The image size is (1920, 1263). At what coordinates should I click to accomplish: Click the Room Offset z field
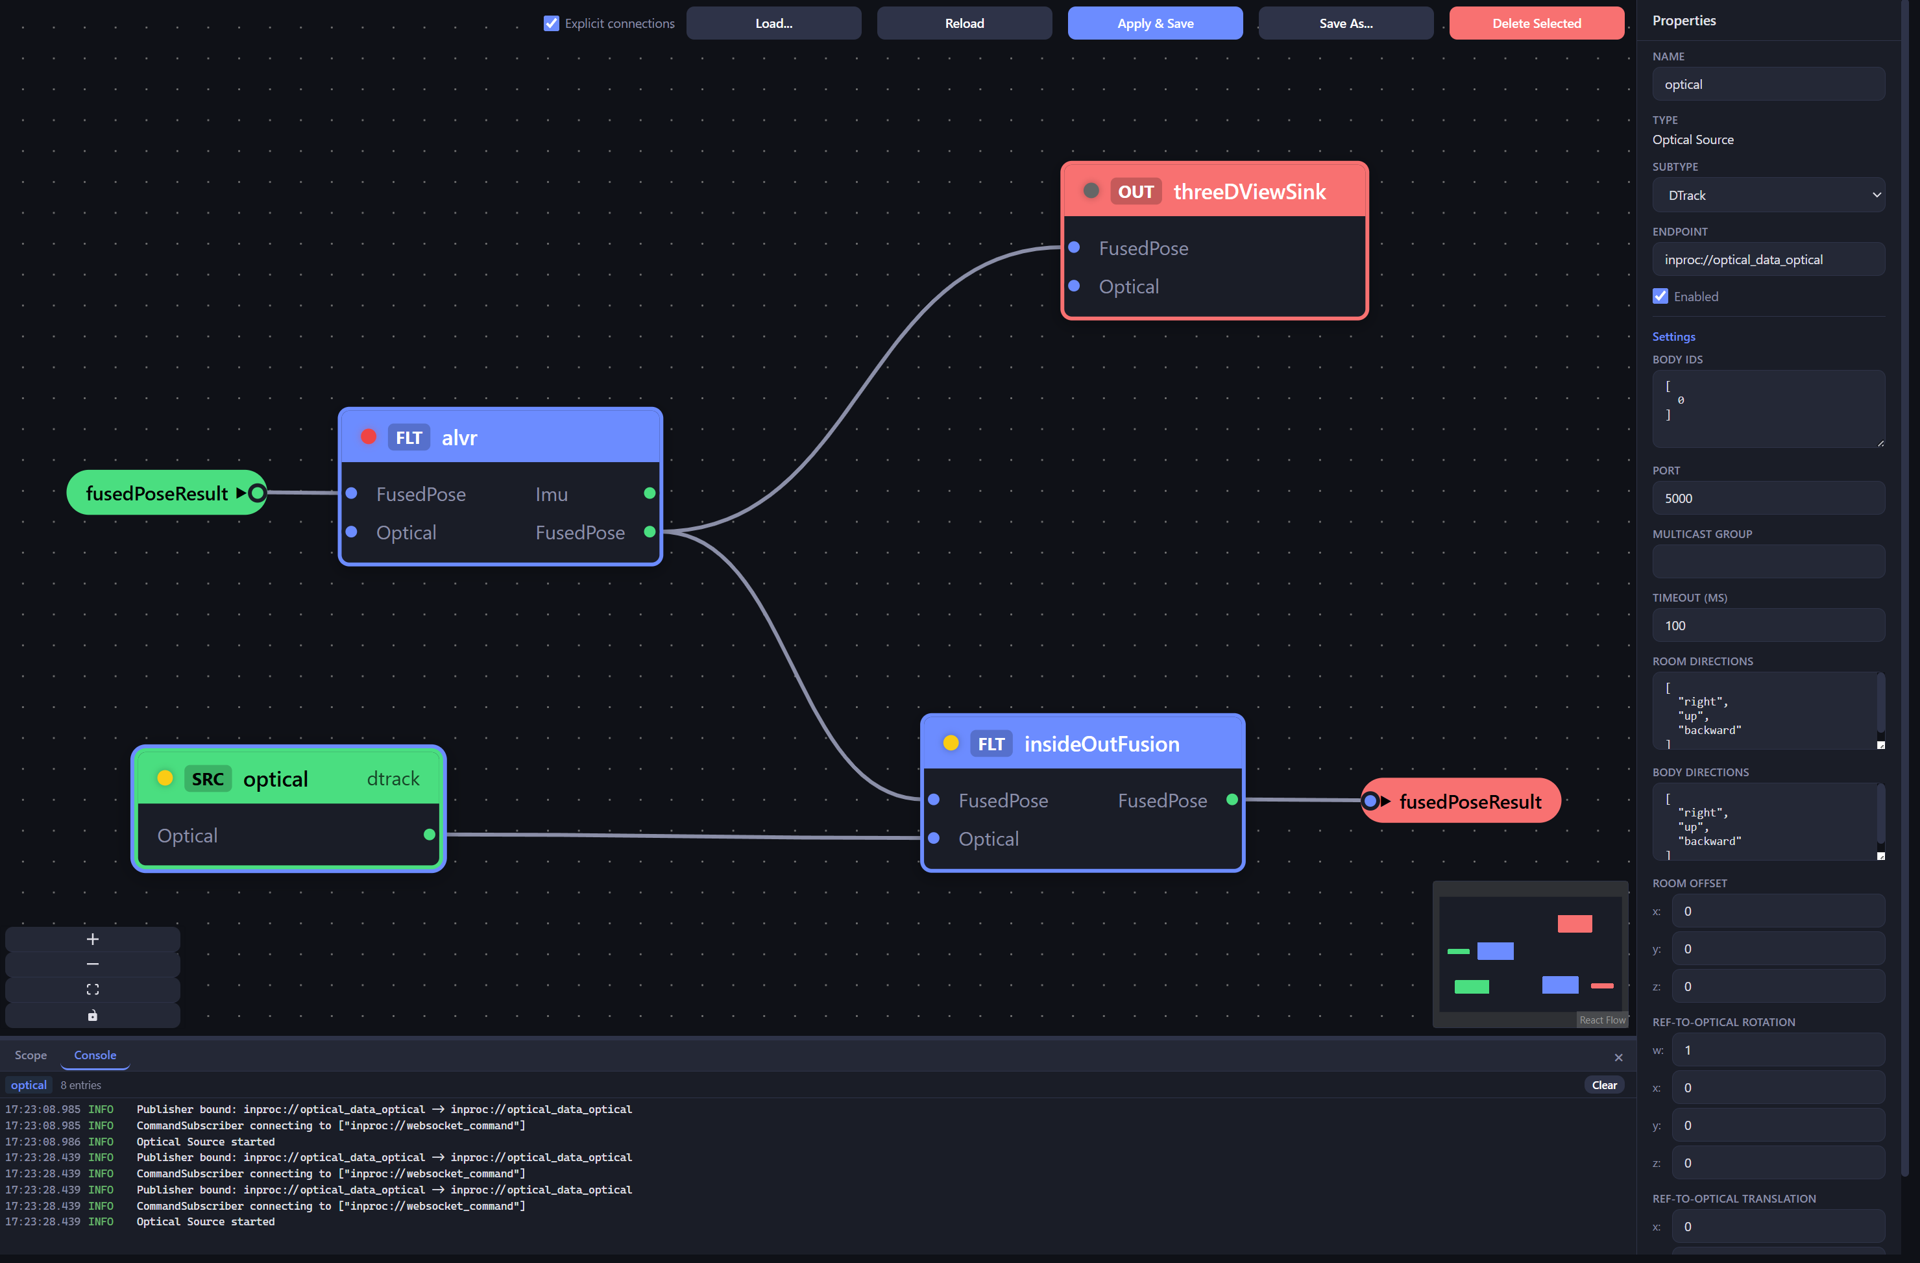pyautogui.click(x=1778, y=986)
